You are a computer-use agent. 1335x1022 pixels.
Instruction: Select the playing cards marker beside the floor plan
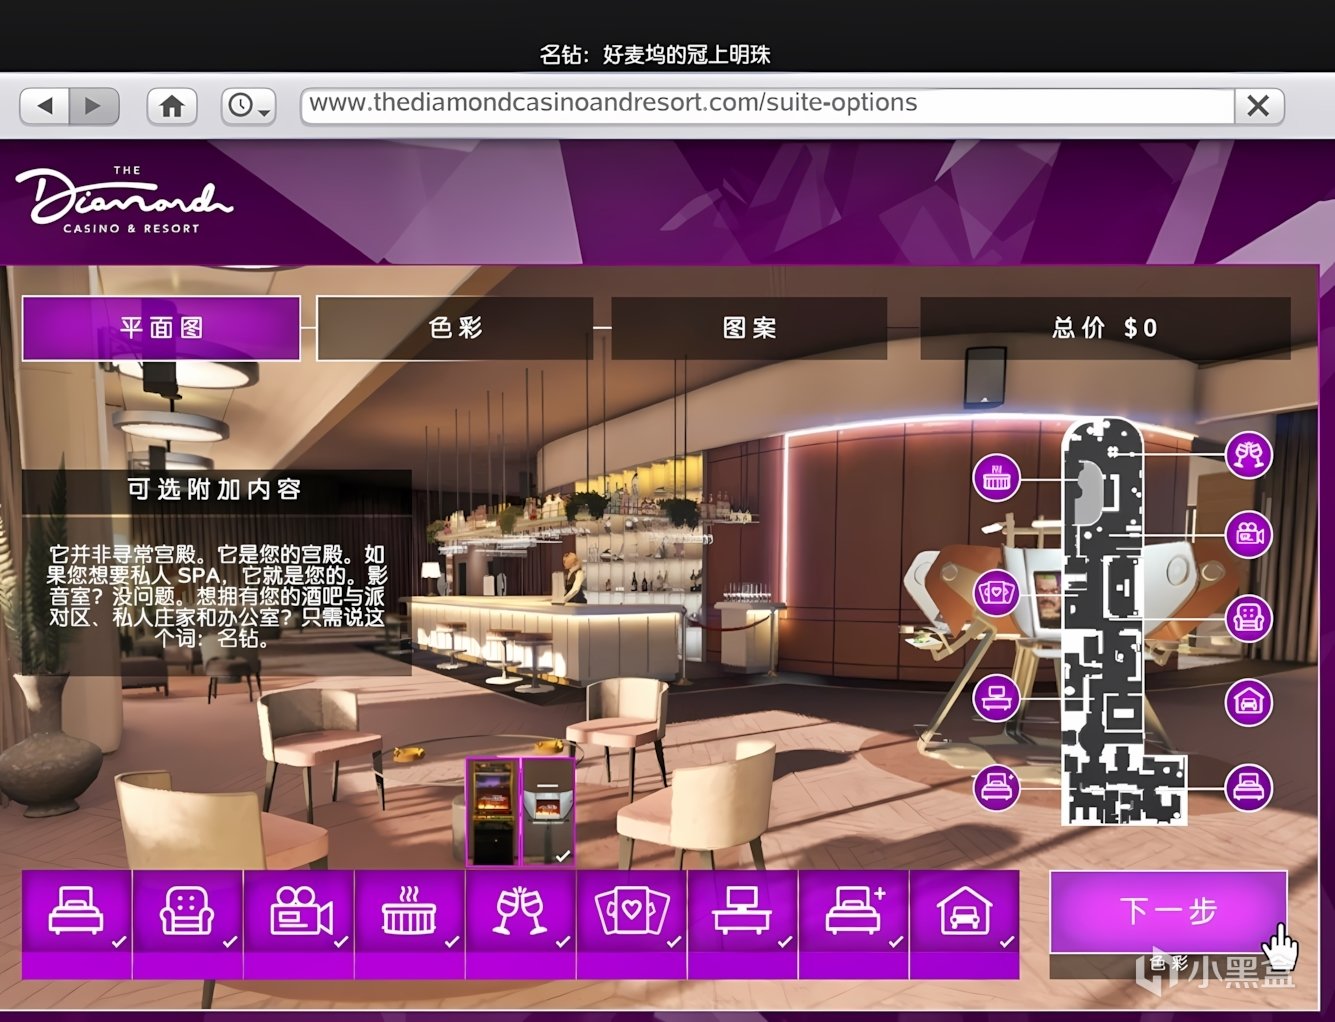pyautogui.click(x=997, y=592)
